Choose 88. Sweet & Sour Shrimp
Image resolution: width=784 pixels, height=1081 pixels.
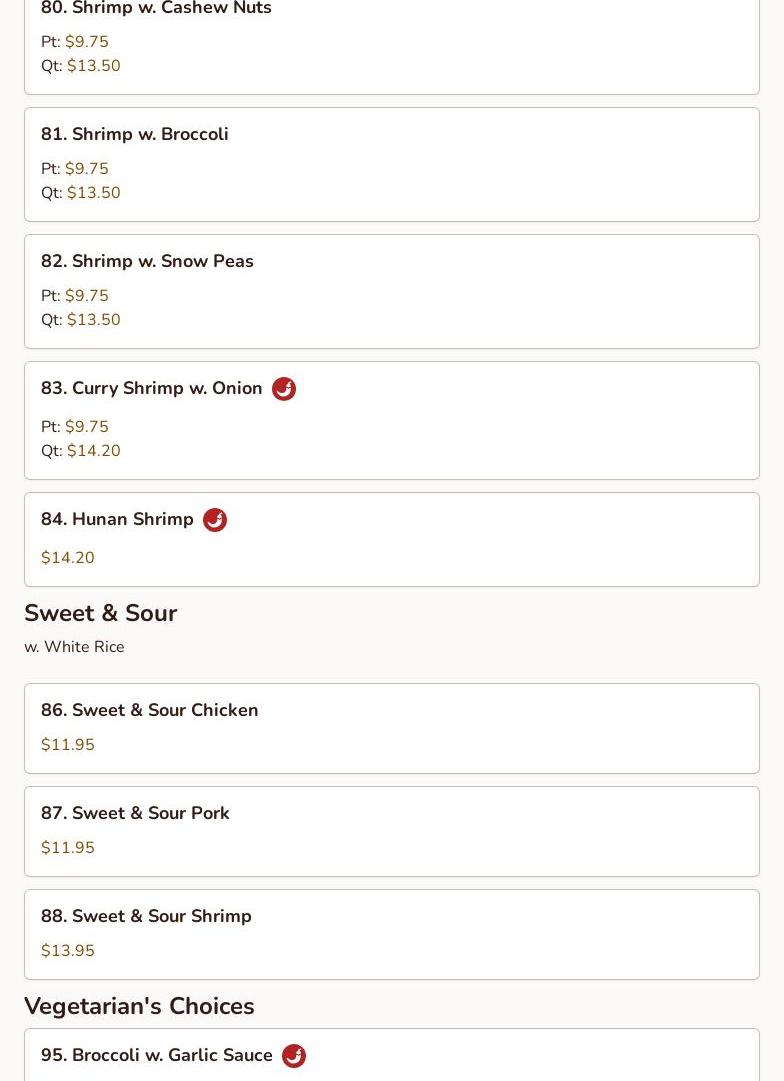[x=146, y=916]
